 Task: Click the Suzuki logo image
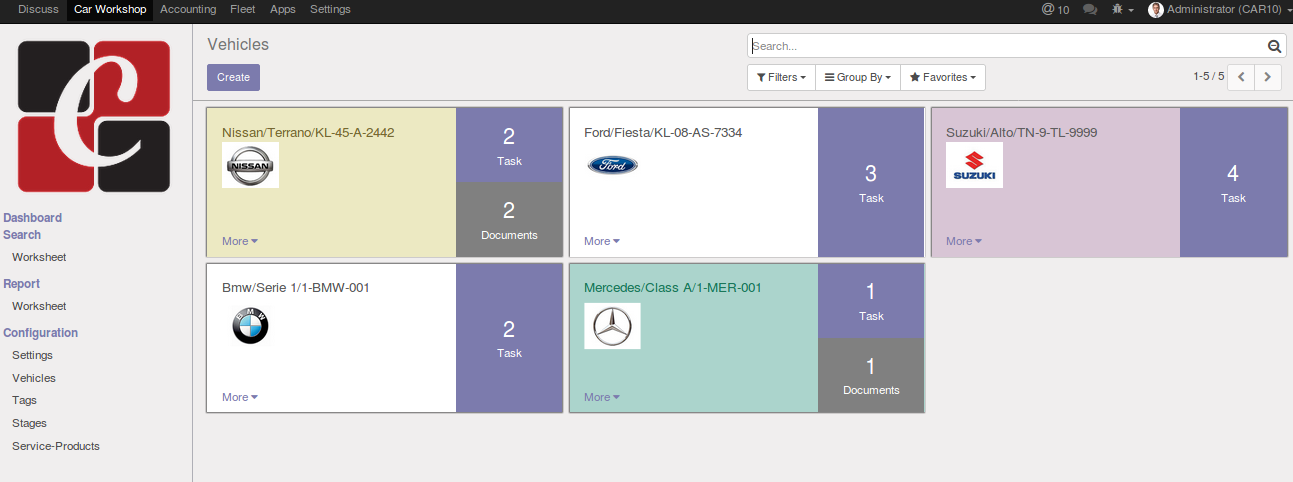pos(974,165)
